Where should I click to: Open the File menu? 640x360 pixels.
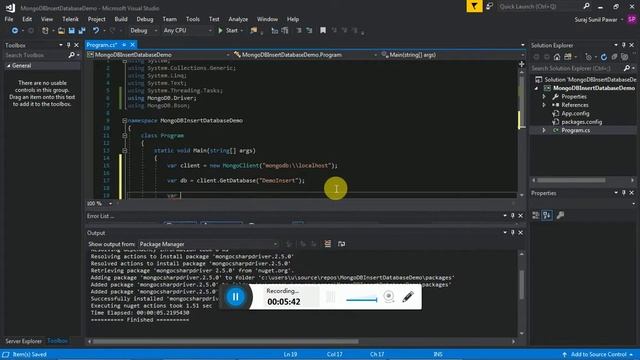click(x=9, y=19)
